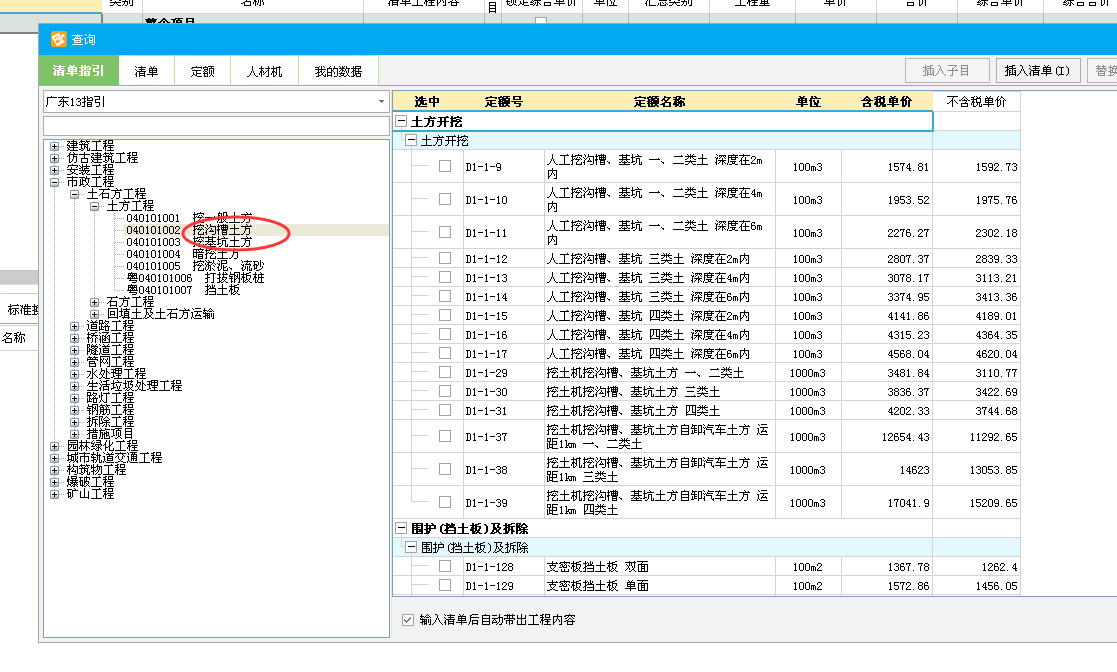
Task: Click the 插入子目 button
Action: tap(946, 71)
